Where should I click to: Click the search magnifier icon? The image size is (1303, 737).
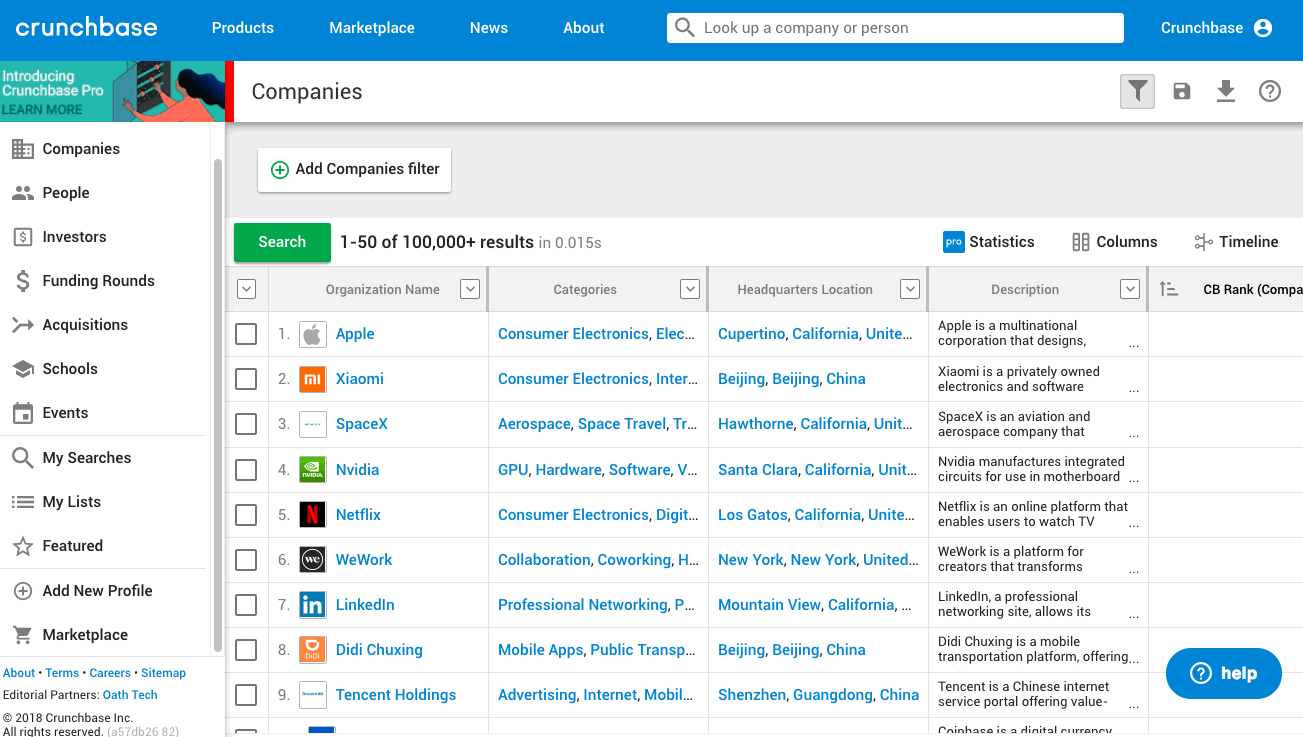tap(685, 28)
